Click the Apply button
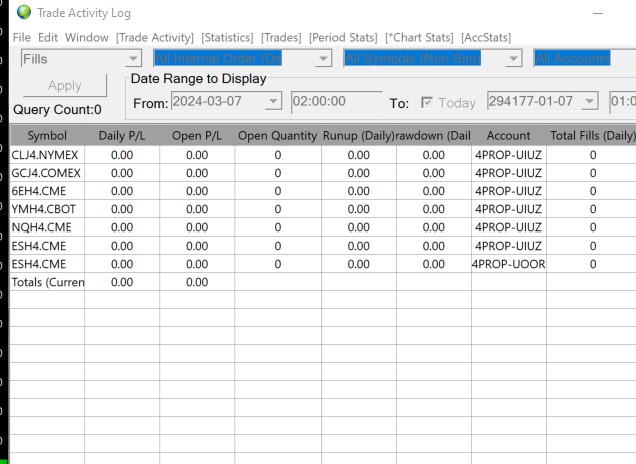This screenshot has width=636, height=464. 65,86
